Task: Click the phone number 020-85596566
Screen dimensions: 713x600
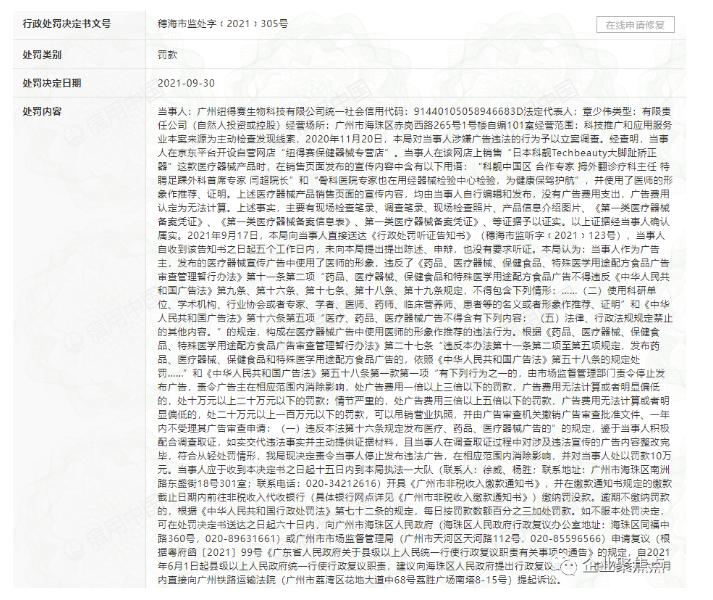Action: pos(567,539)
